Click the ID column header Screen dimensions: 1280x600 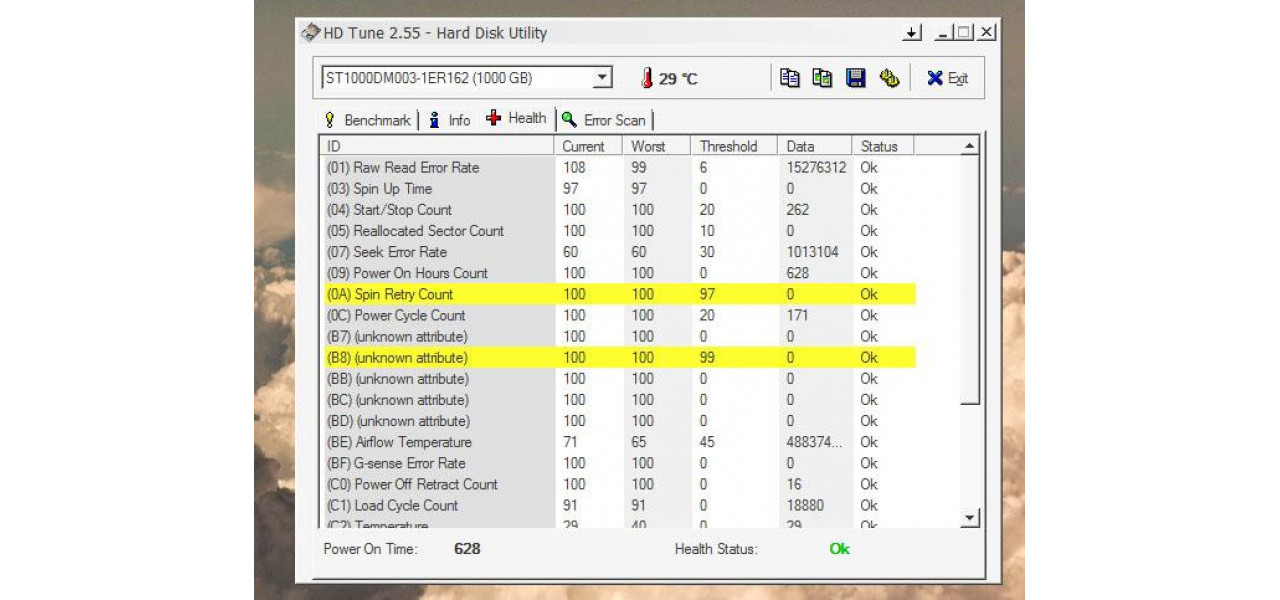pos(438,146)
